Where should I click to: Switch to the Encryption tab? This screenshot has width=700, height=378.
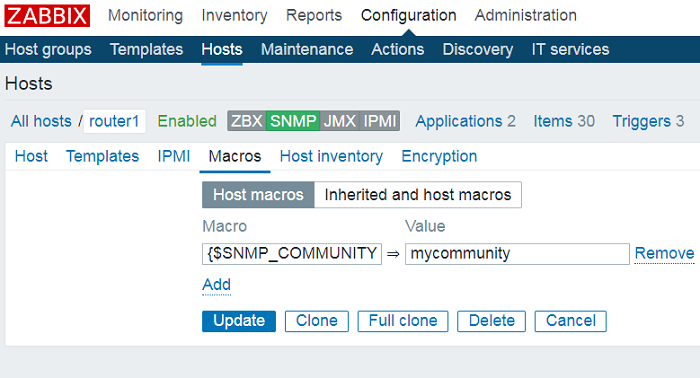click(439, 157)
